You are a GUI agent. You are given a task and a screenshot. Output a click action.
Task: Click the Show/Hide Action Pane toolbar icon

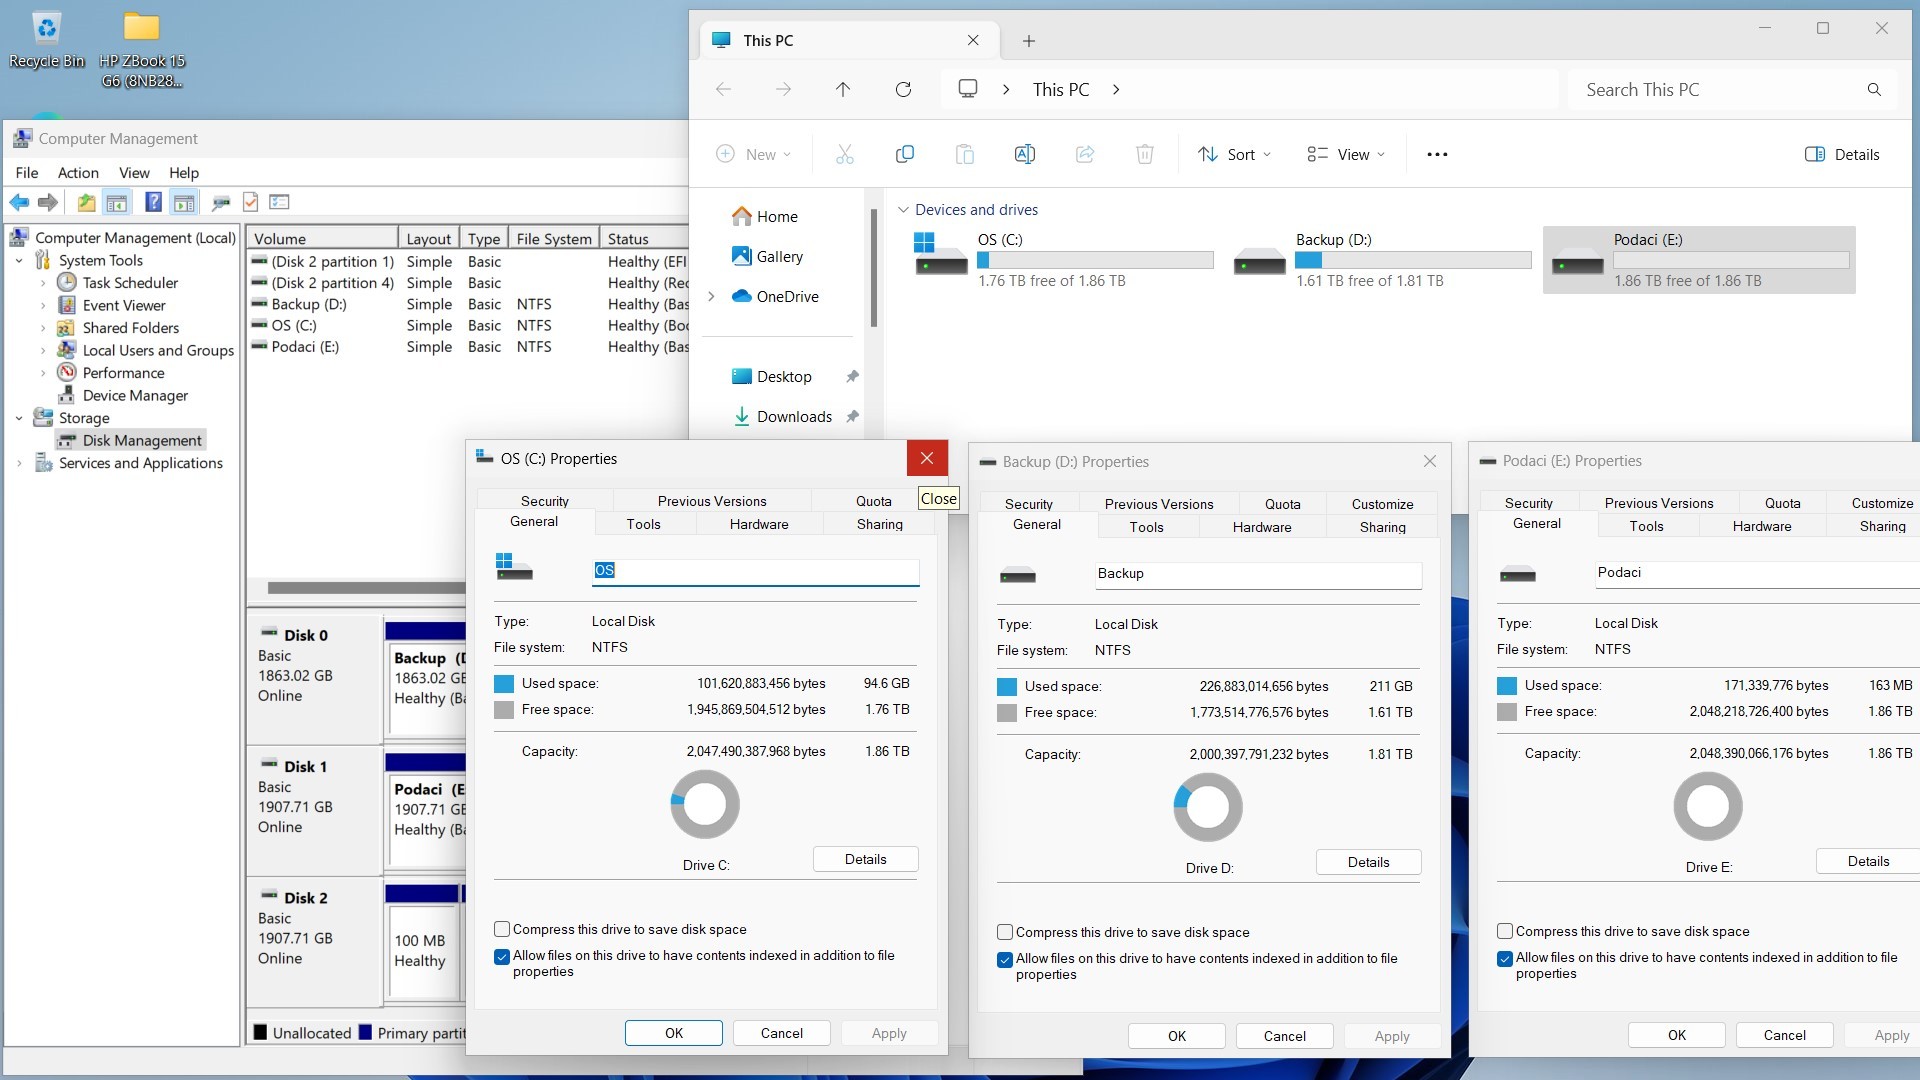[184, 203]
